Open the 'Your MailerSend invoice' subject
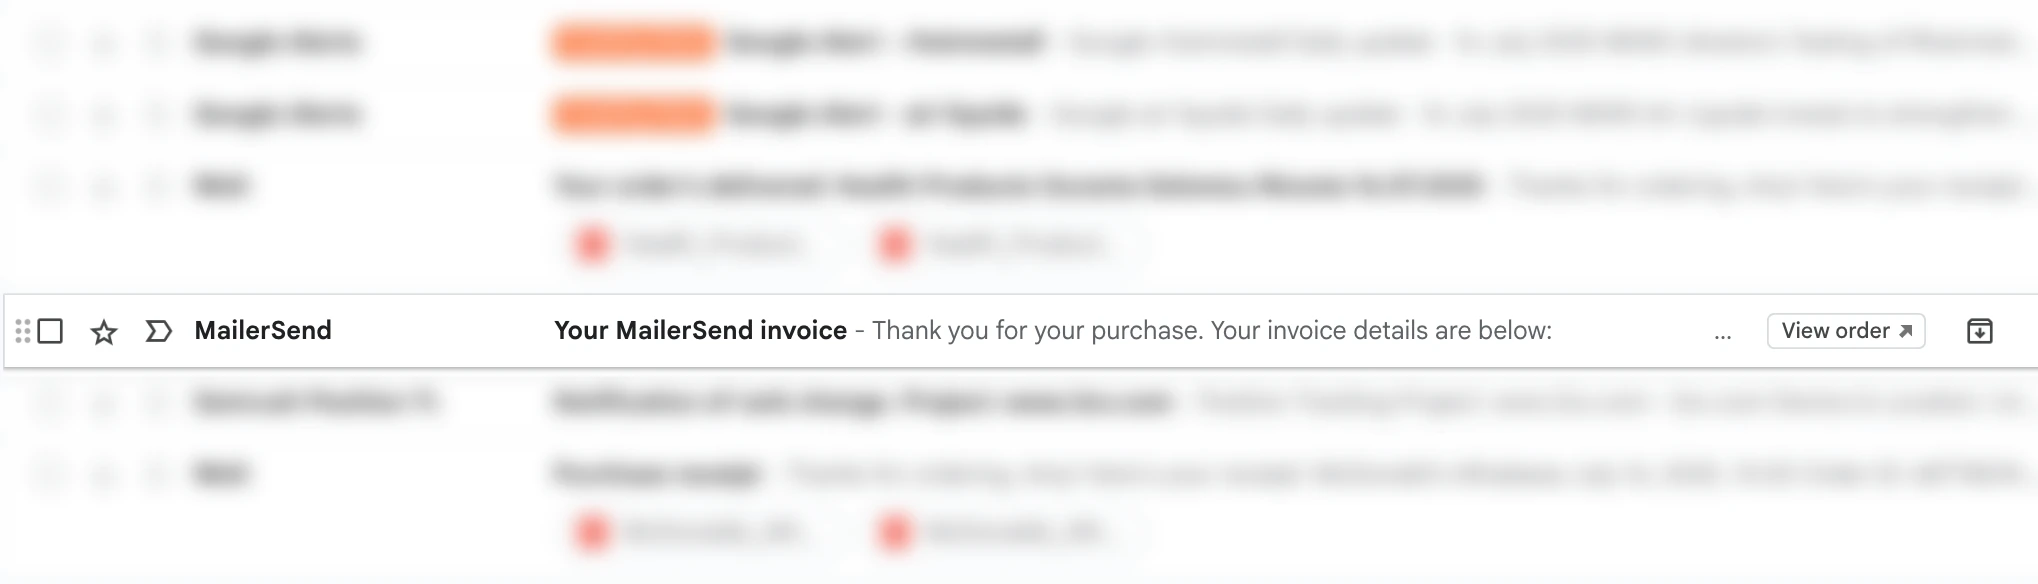The image size is (2038, 584). [x=700, y=331]
